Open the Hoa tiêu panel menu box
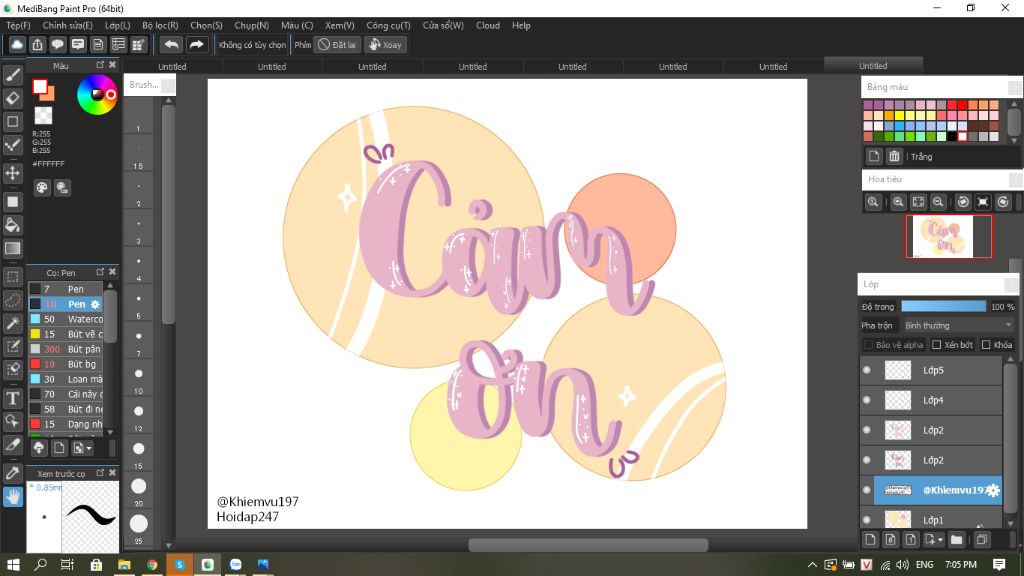The height and width of the screenshot is (576, 1024). pos(1014,180)
